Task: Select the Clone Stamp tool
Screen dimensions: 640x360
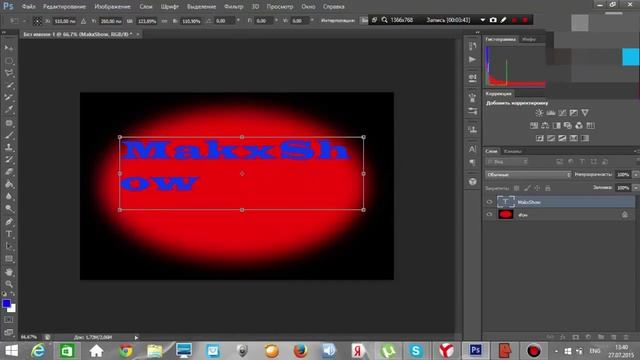Action: coord(9,147)
